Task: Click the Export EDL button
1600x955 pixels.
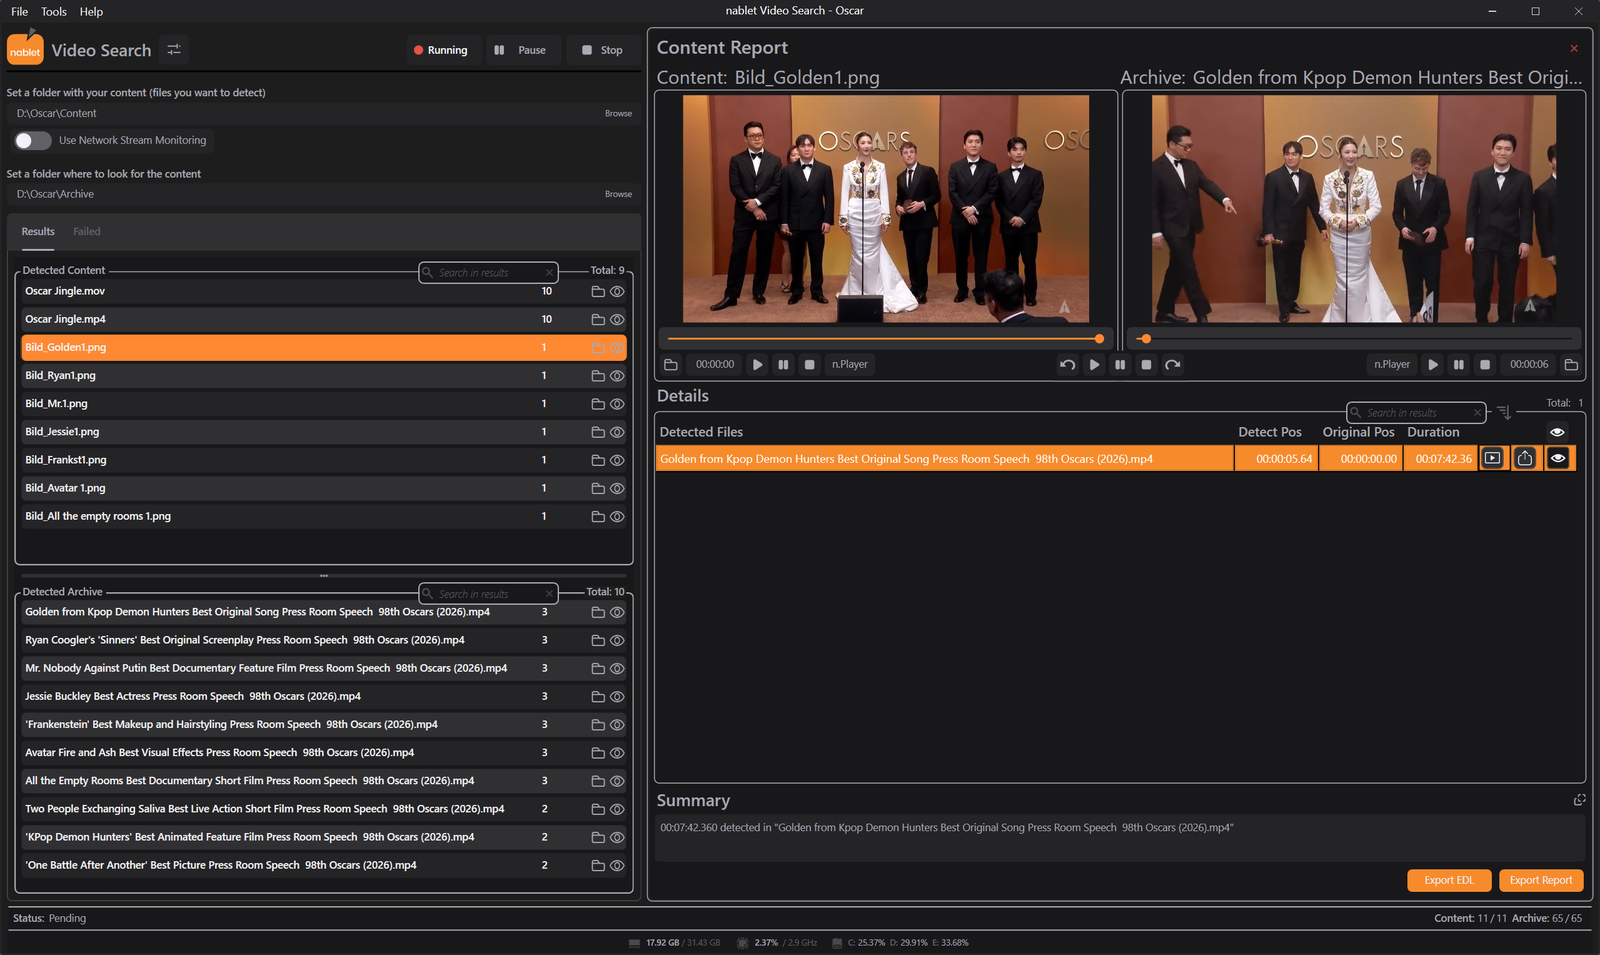Action: 1449,880
